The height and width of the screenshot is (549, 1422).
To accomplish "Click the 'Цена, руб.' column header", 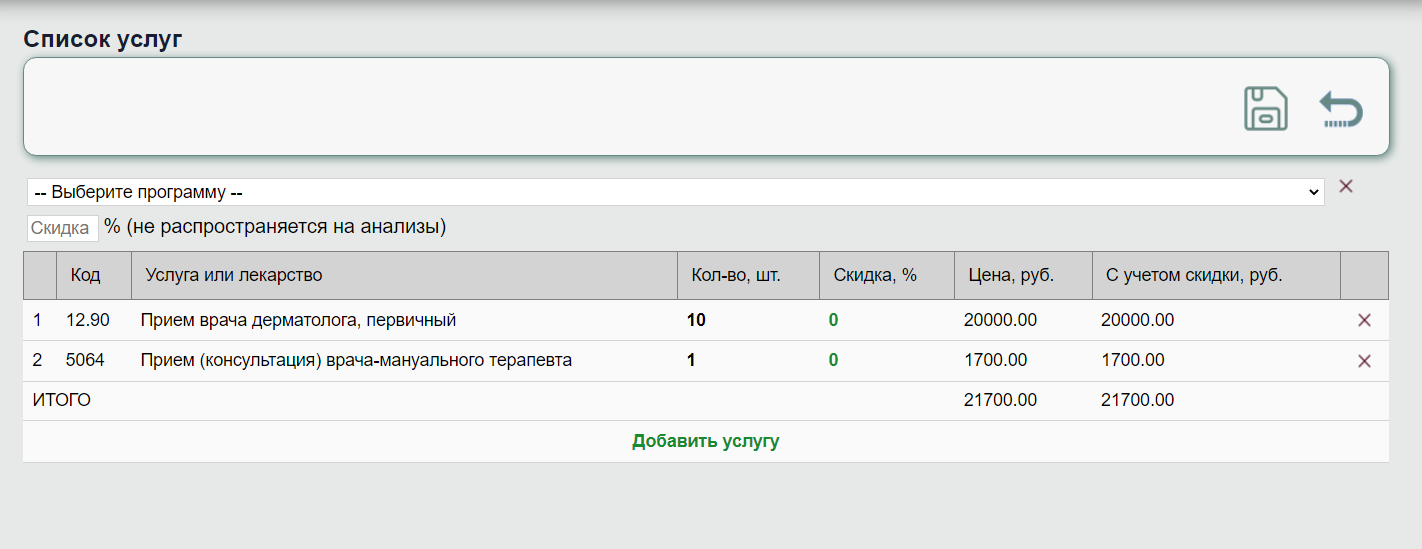I will pyautogui.click(x=1010, y=275).
